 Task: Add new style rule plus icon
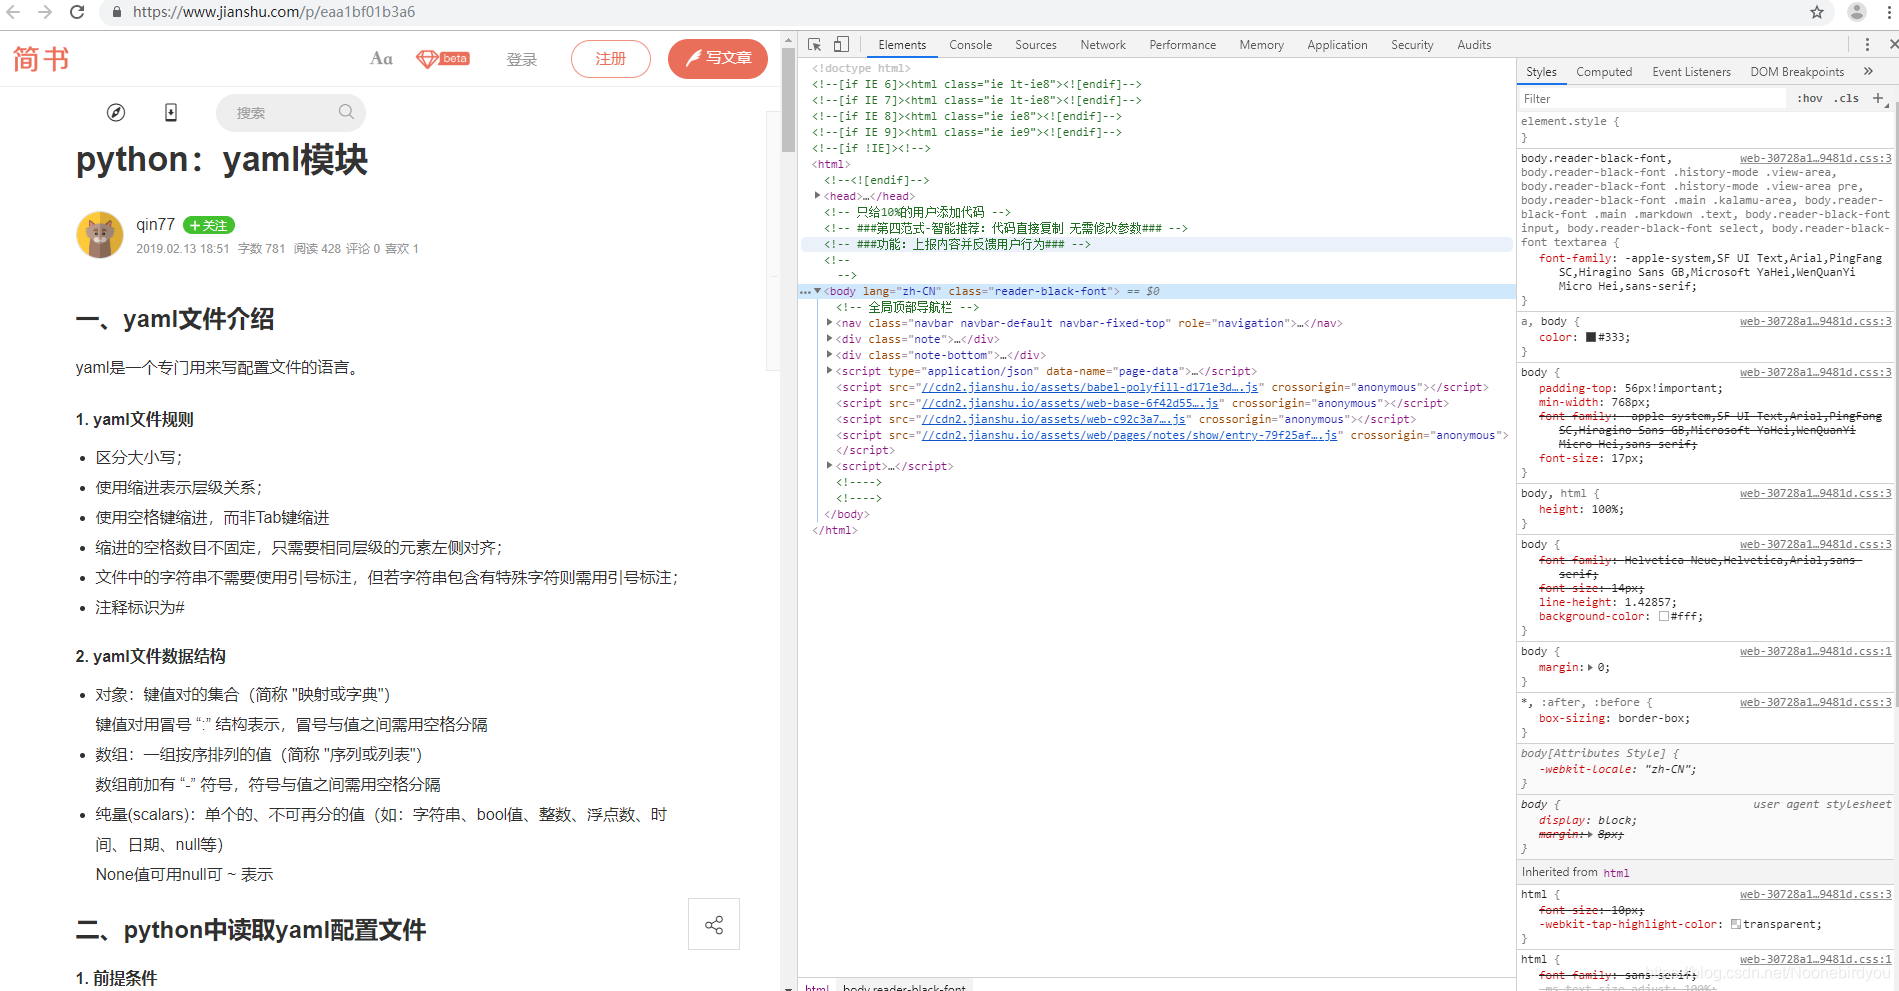coord(1879,98)
